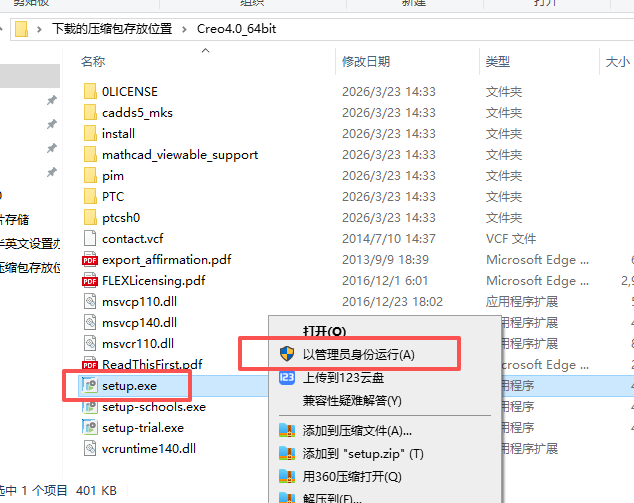Sort by 修改日期 column header
Screen dimensions: 634x503
coord(366,61)
